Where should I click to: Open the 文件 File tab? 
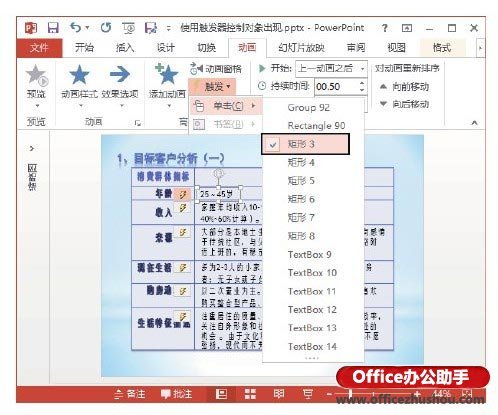click(39, 48)
